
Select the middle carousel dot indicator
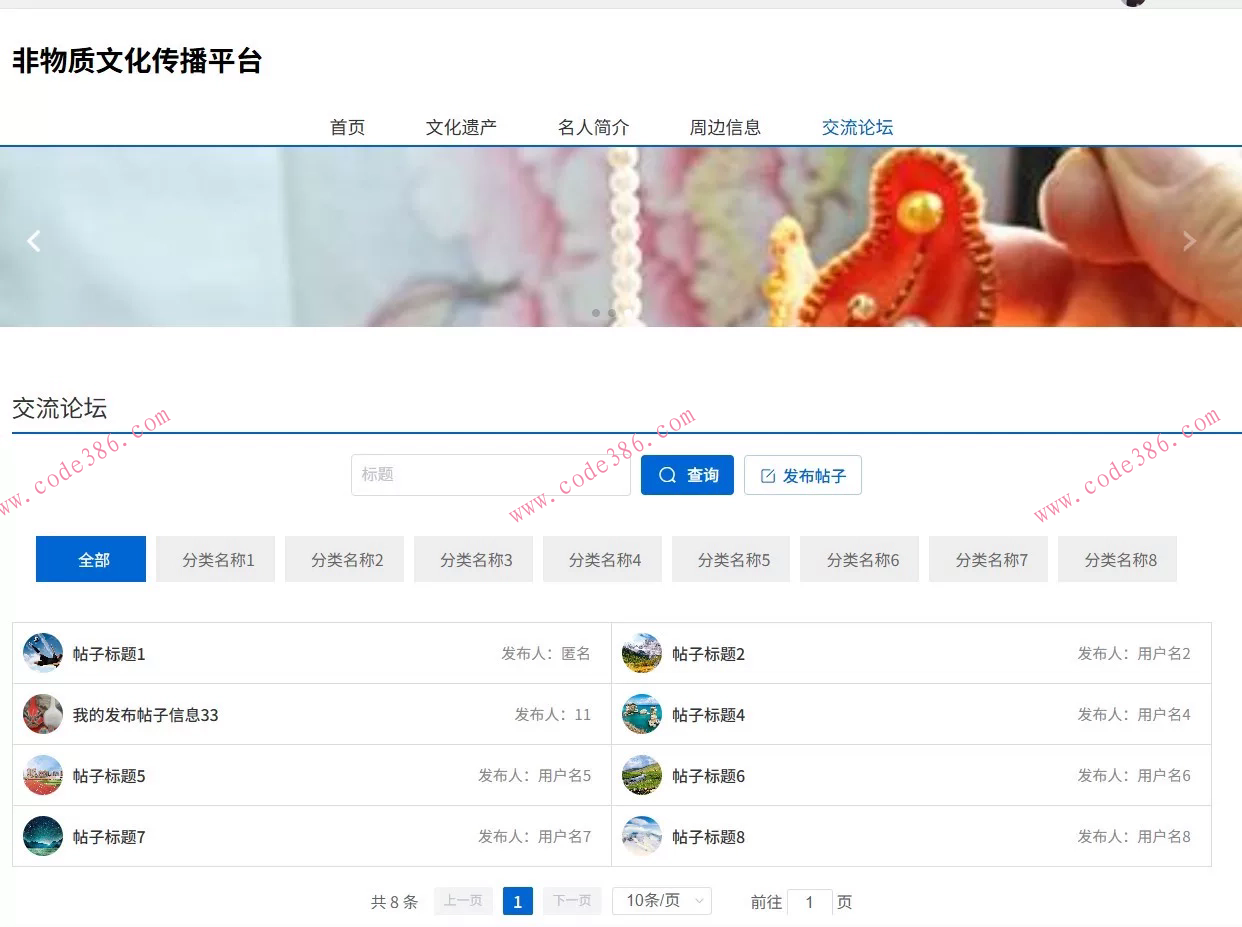coord(612,312)
